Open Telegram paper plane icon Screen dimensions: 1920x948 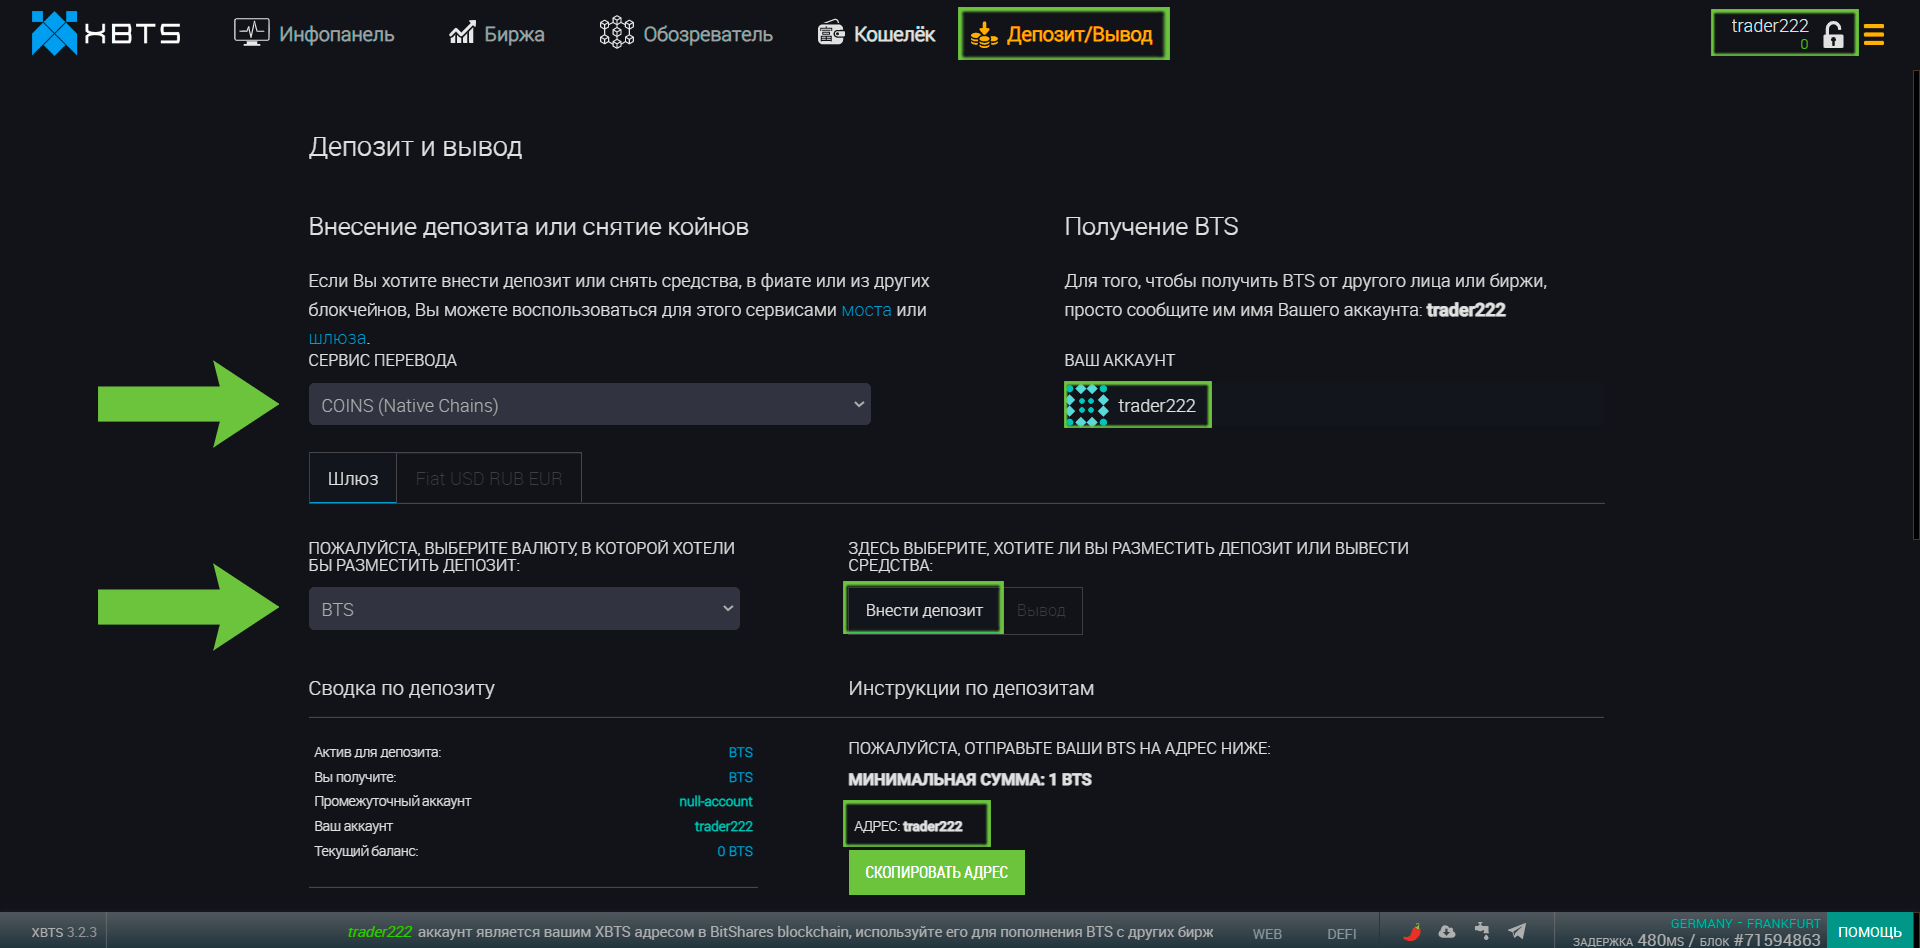point(1517,932)
